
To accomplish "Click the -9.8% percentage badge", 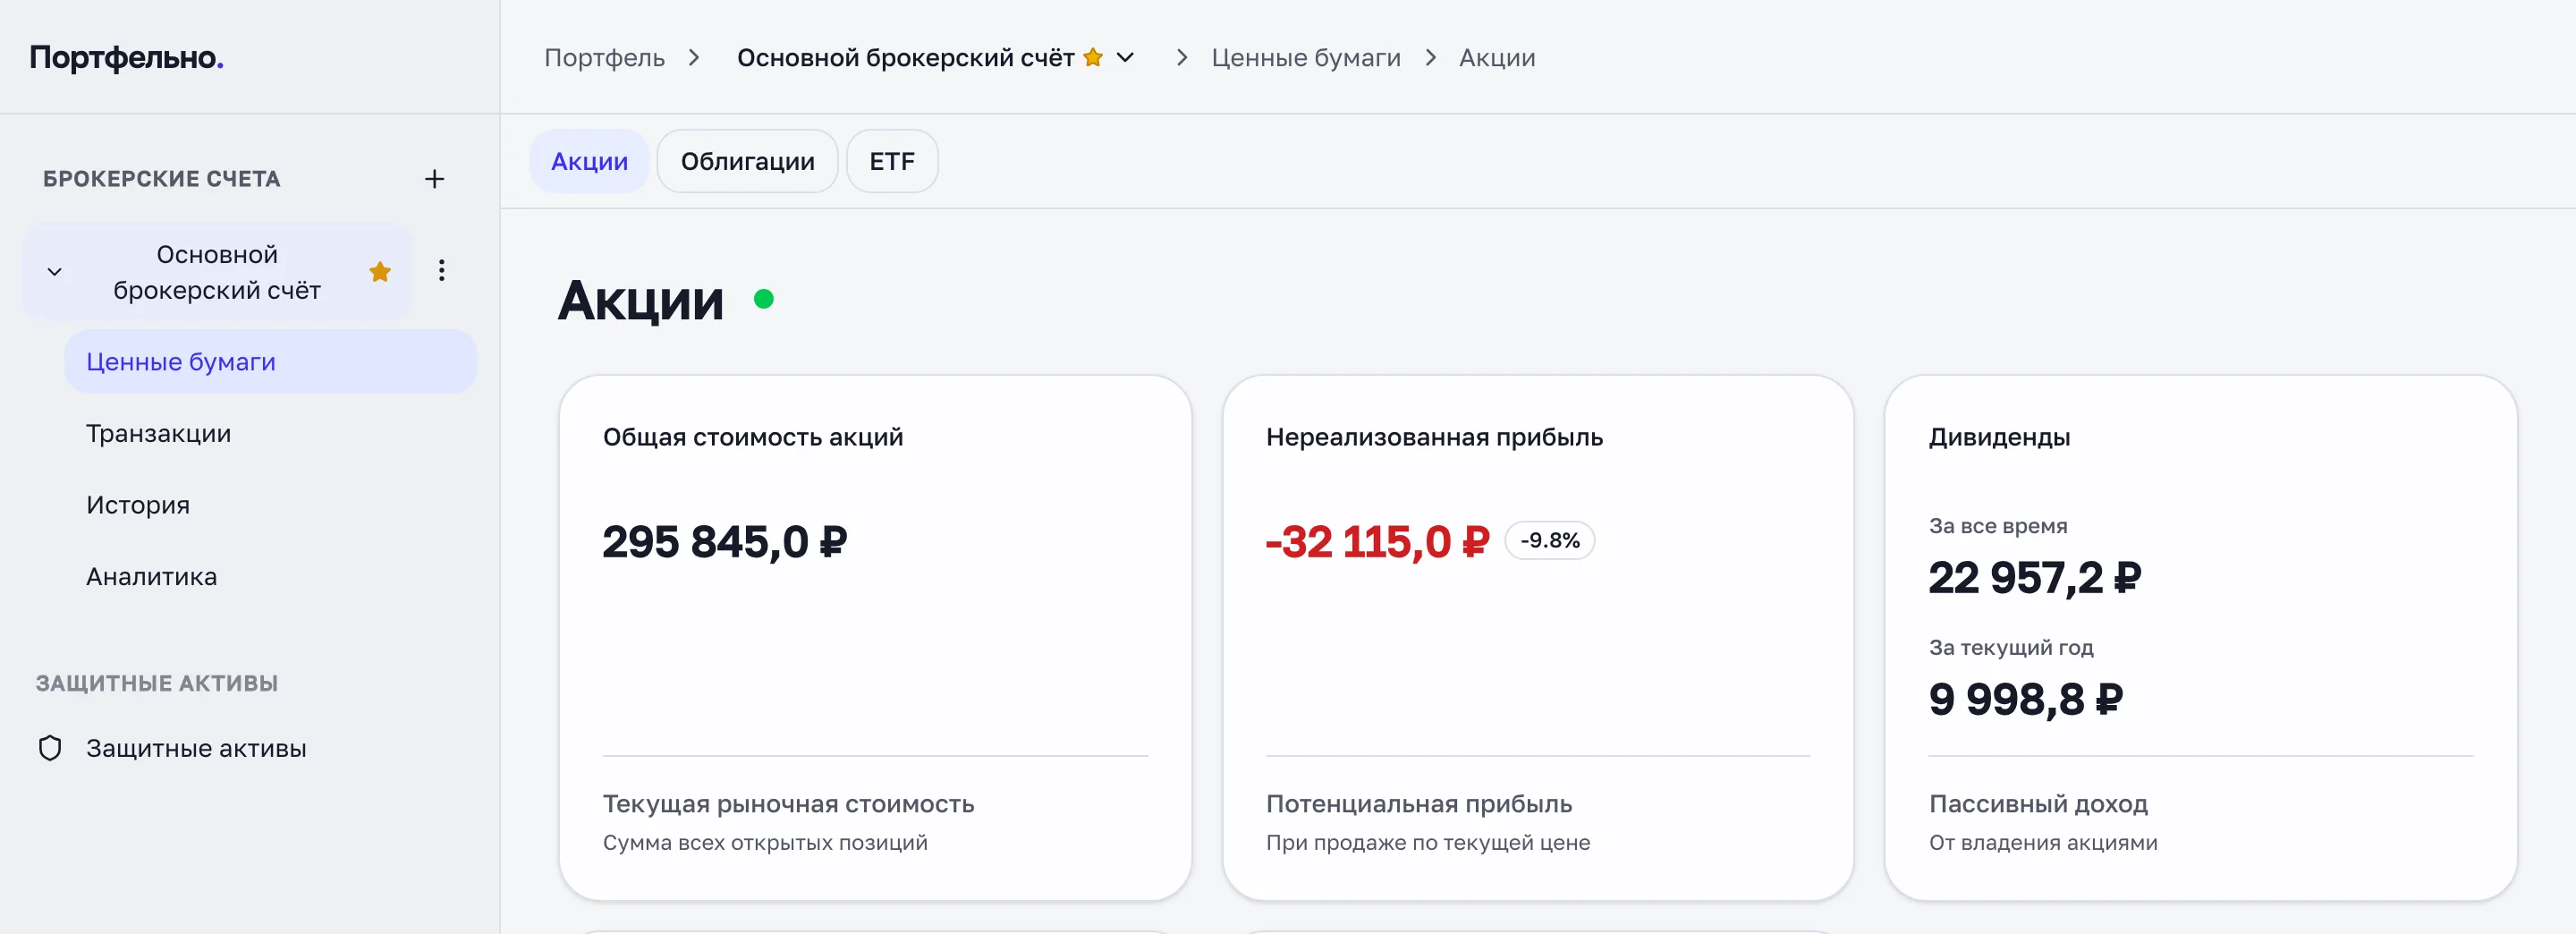I will point(1549,541).
